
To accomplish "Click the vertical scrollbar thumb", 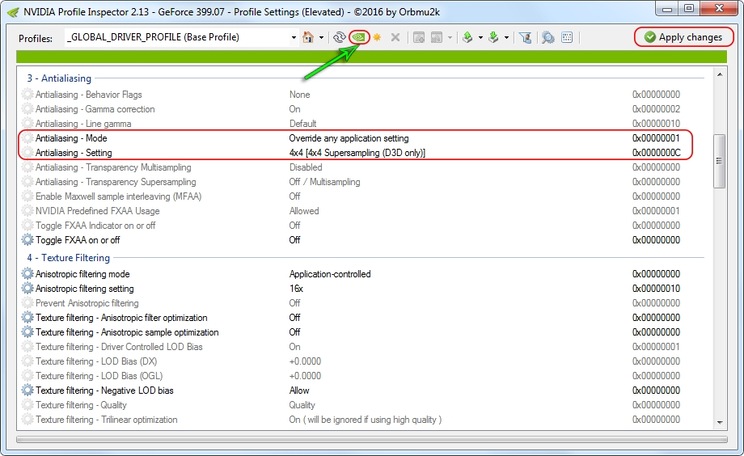I will pos(720,161).
